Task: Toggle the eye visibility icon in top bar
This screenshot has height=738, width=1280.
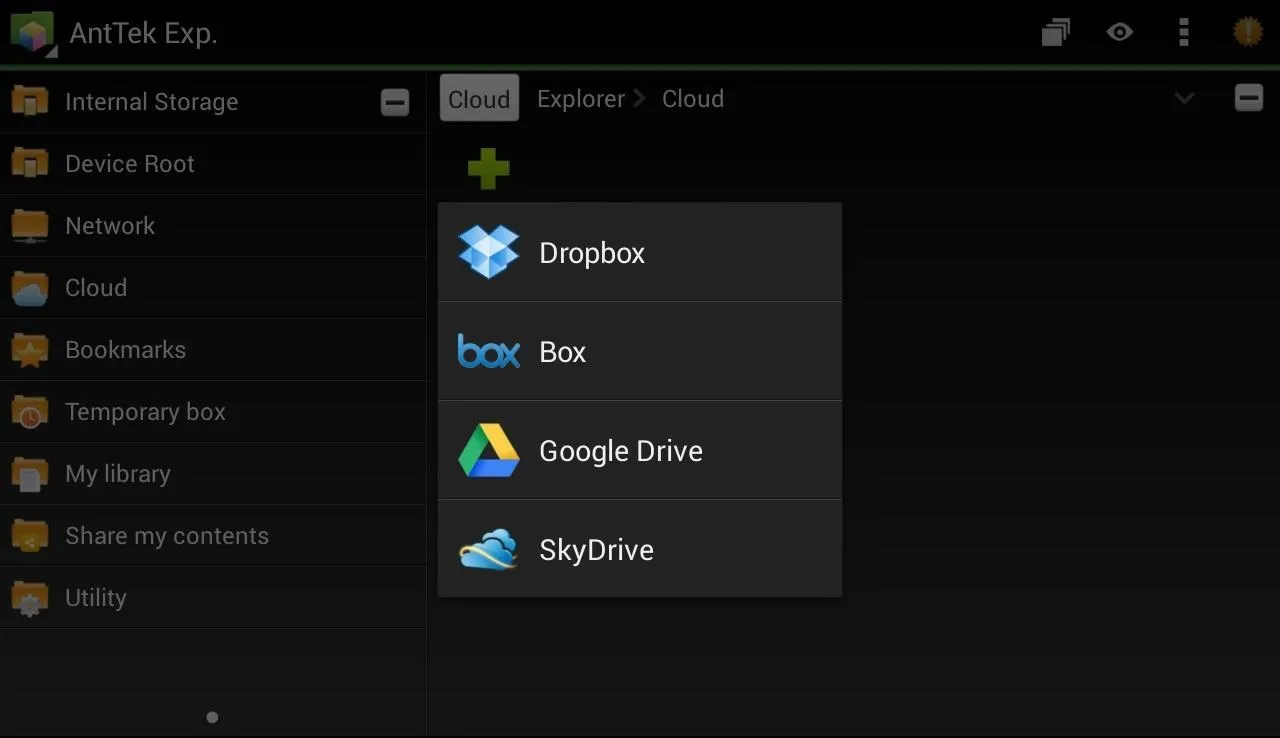Action: pyautogui.click(x=1119, y=33)
